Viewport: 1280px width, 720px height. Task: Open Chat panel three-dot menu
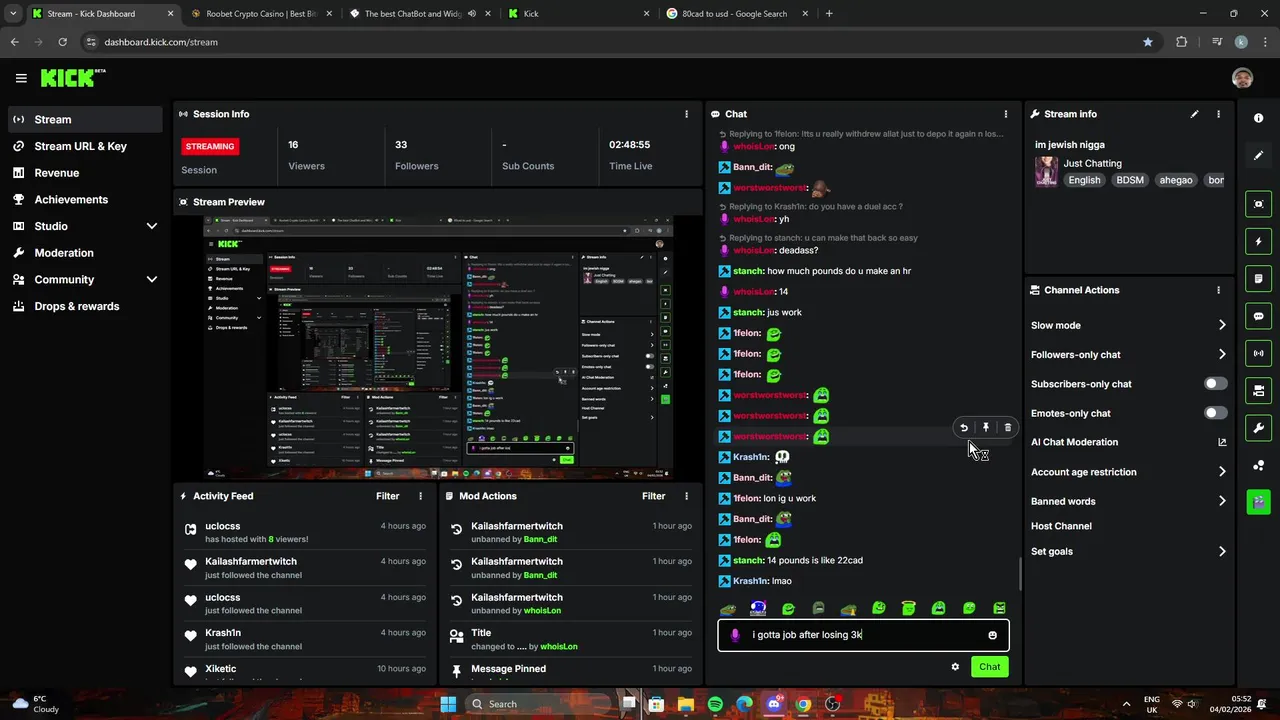[1006, 114]
